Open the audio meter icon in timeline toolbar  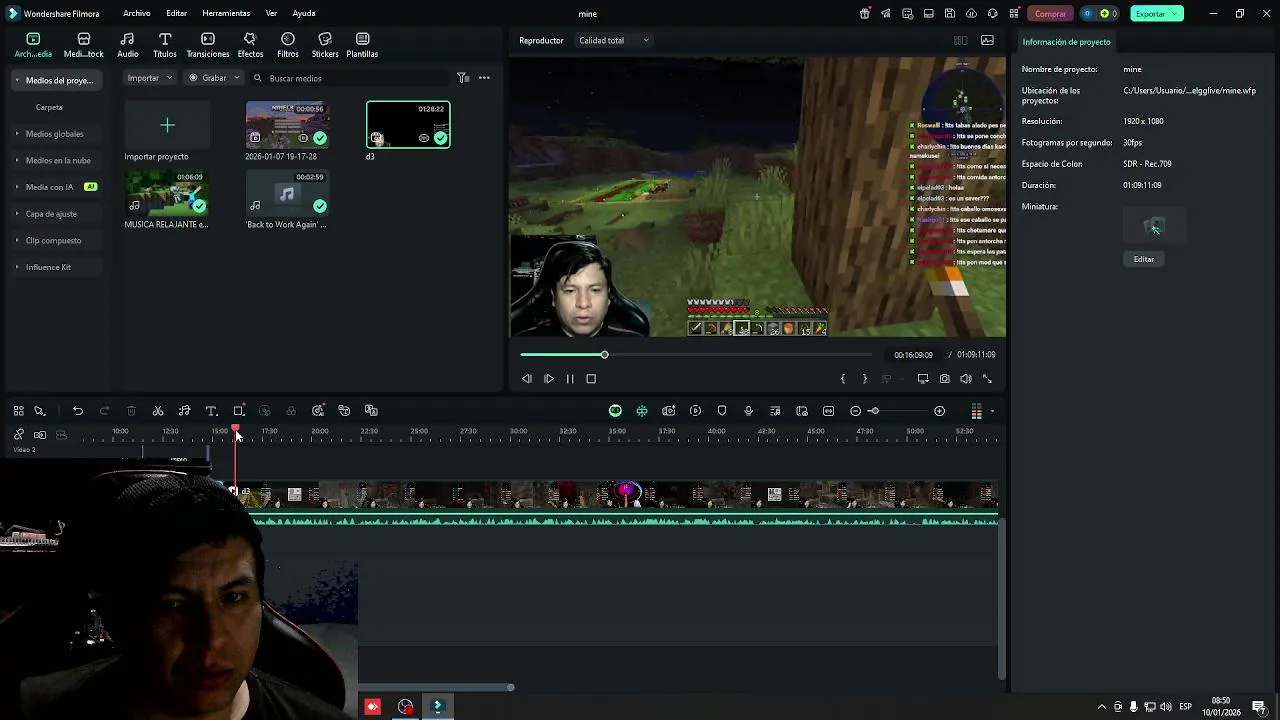click(x=976, y=411)
